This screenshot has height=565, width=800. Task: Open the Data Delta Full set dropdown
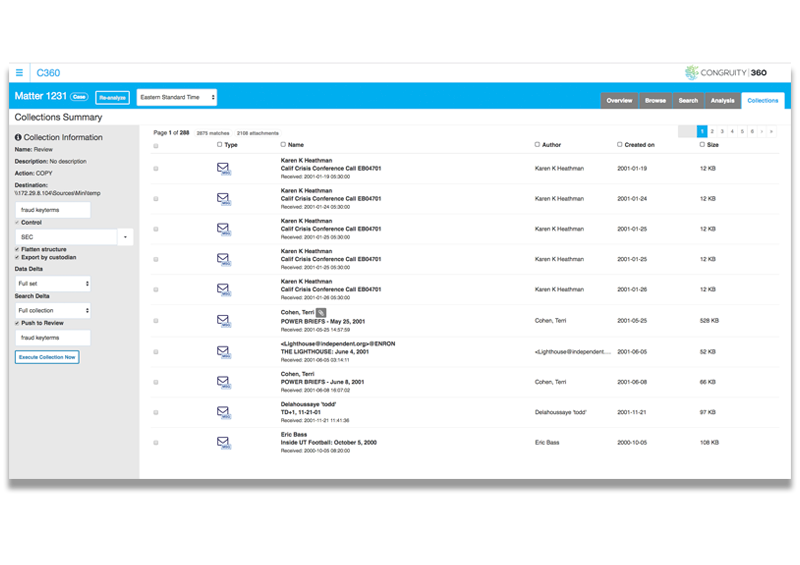tap(53, 283)
